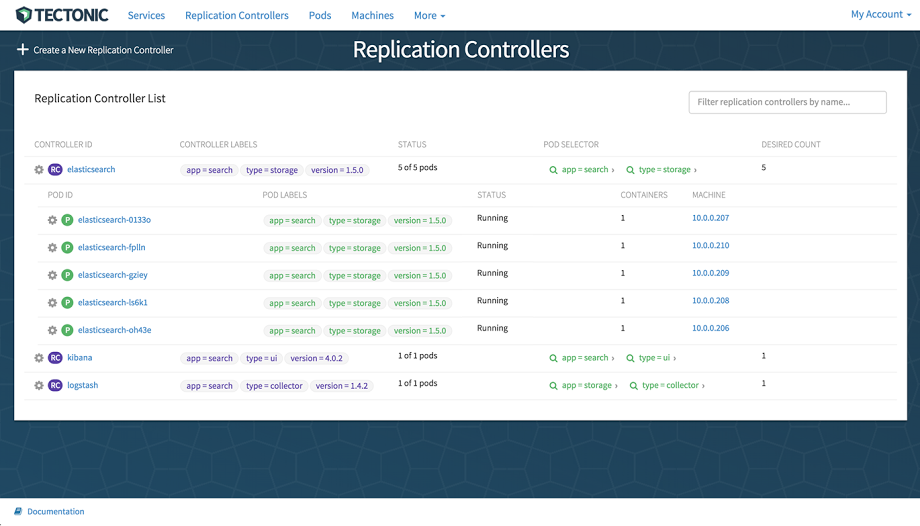Click kibana controller label type=ui
Screen dimensions: 920x526
point(262,358)
